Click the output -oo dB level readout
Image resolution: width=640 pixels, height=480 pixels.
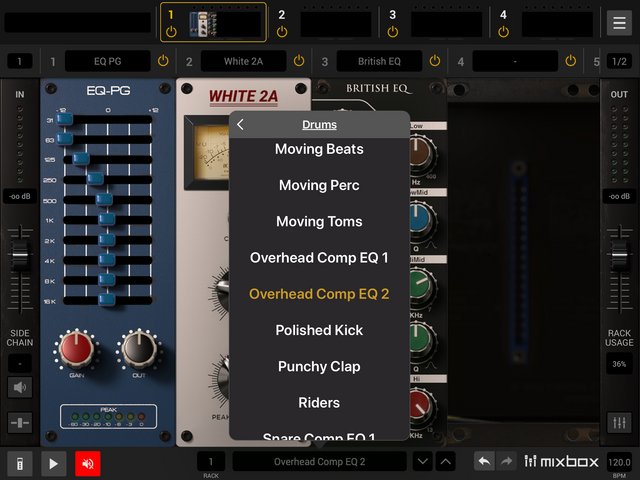point(619,196)
